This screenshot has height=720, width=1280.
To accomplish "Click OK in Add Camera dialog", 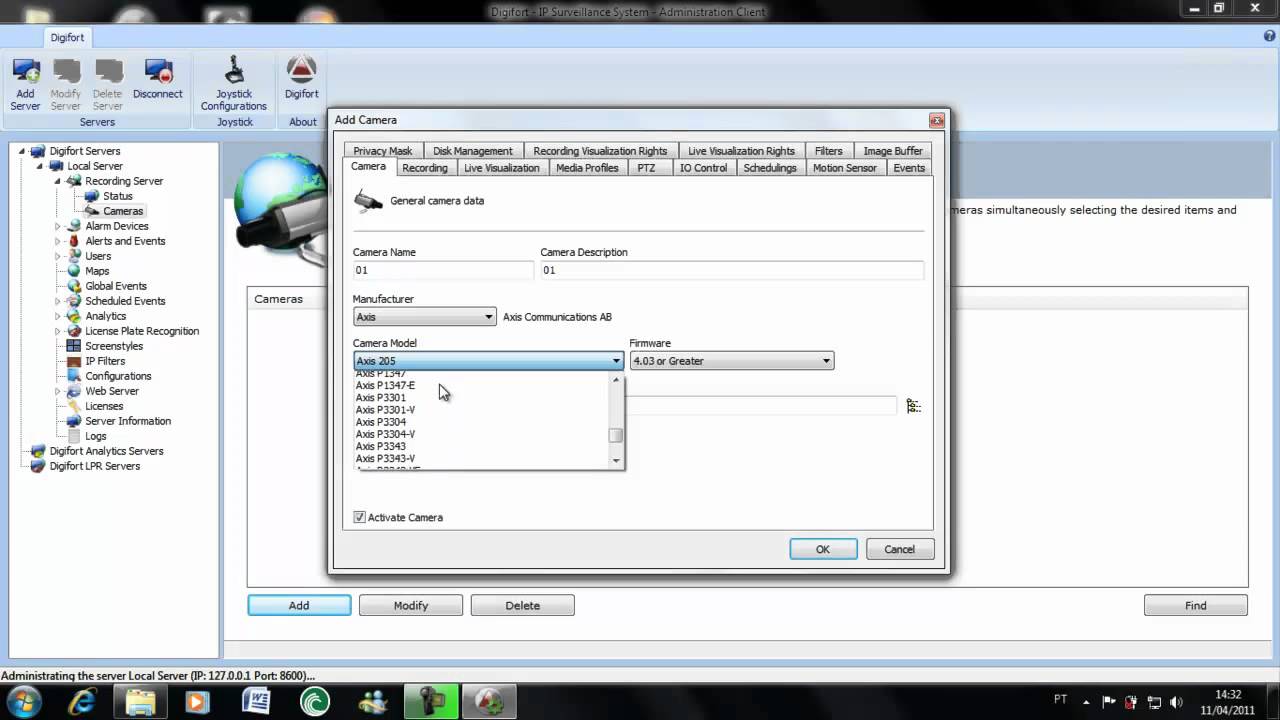I will [x=823, y=549].
